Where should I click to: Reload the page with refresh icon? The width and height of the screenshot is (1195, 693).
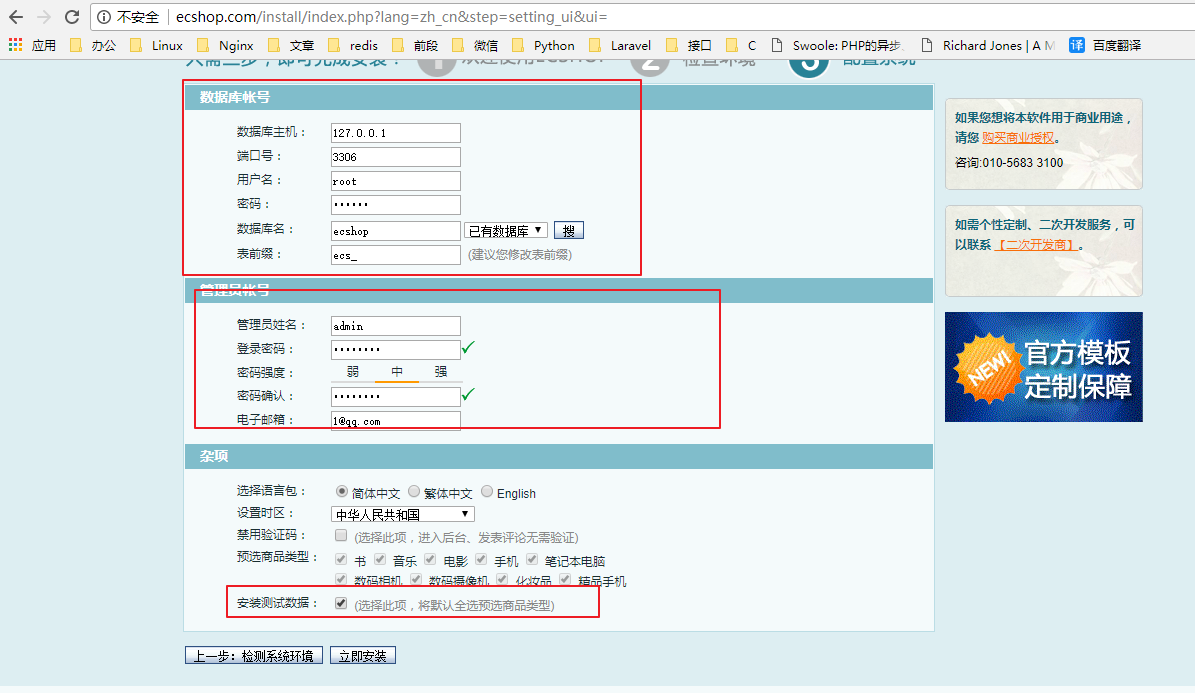72,17
